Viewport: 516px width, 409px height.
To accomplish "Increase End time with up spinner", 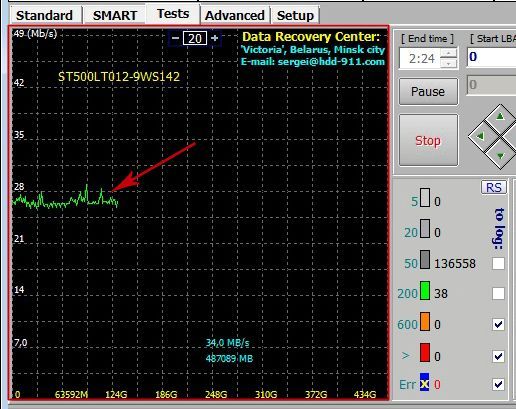I will (x=448, y=53).
